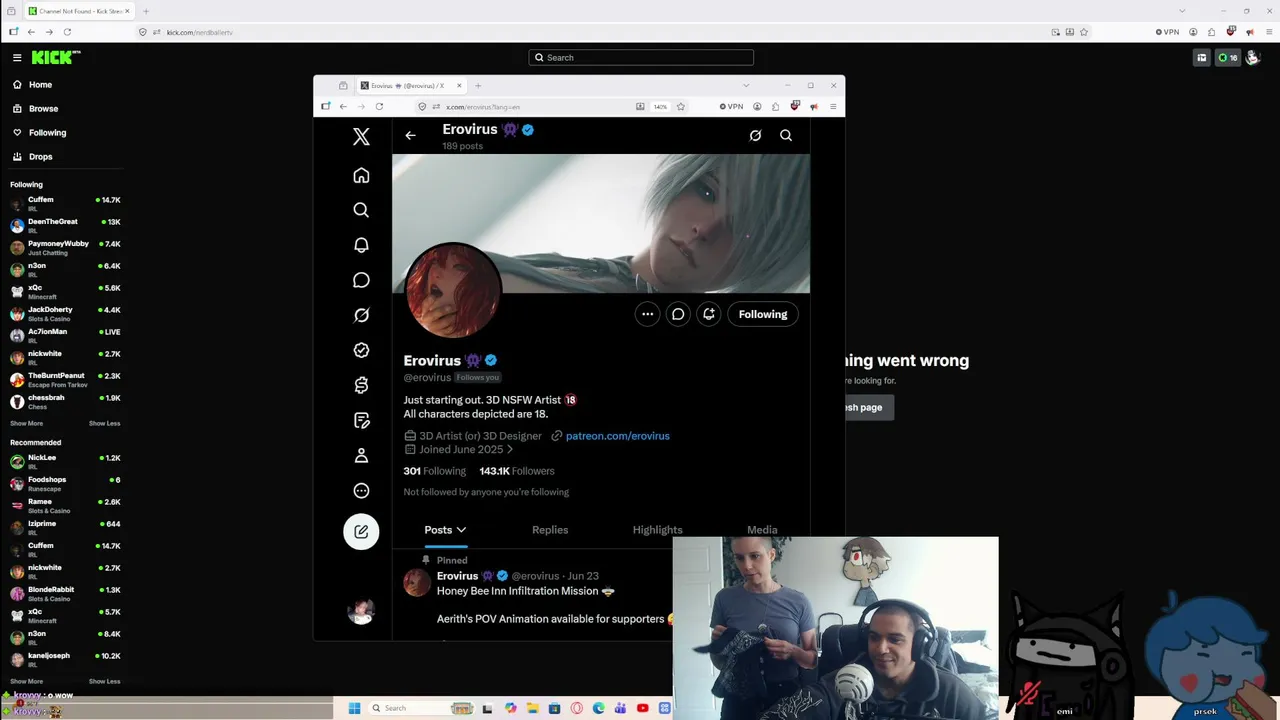The width and height of the screenshot is (1280, 720).
Task: Open Kick Home in sidebar
Action: (x=40, y=84)
